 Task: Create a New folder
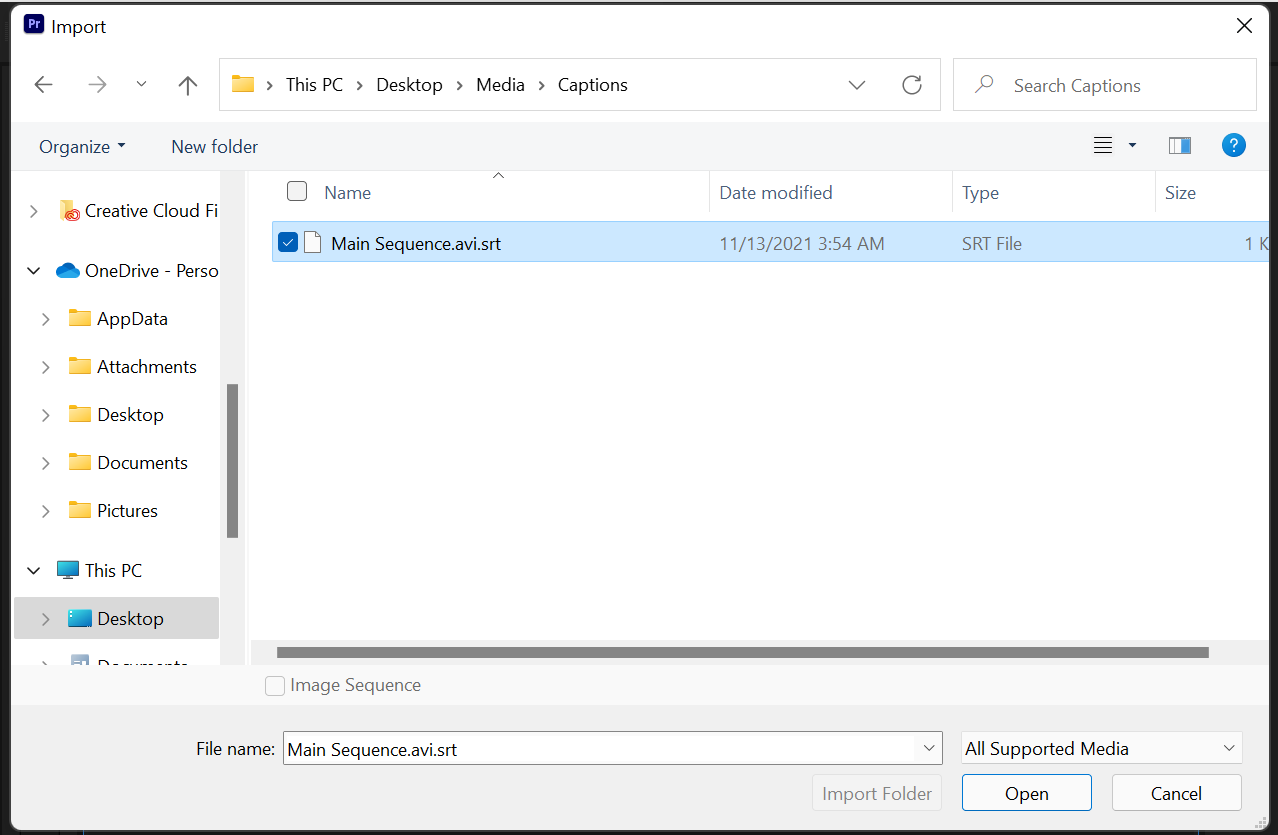pyautogui.click(x=215, y=147)
